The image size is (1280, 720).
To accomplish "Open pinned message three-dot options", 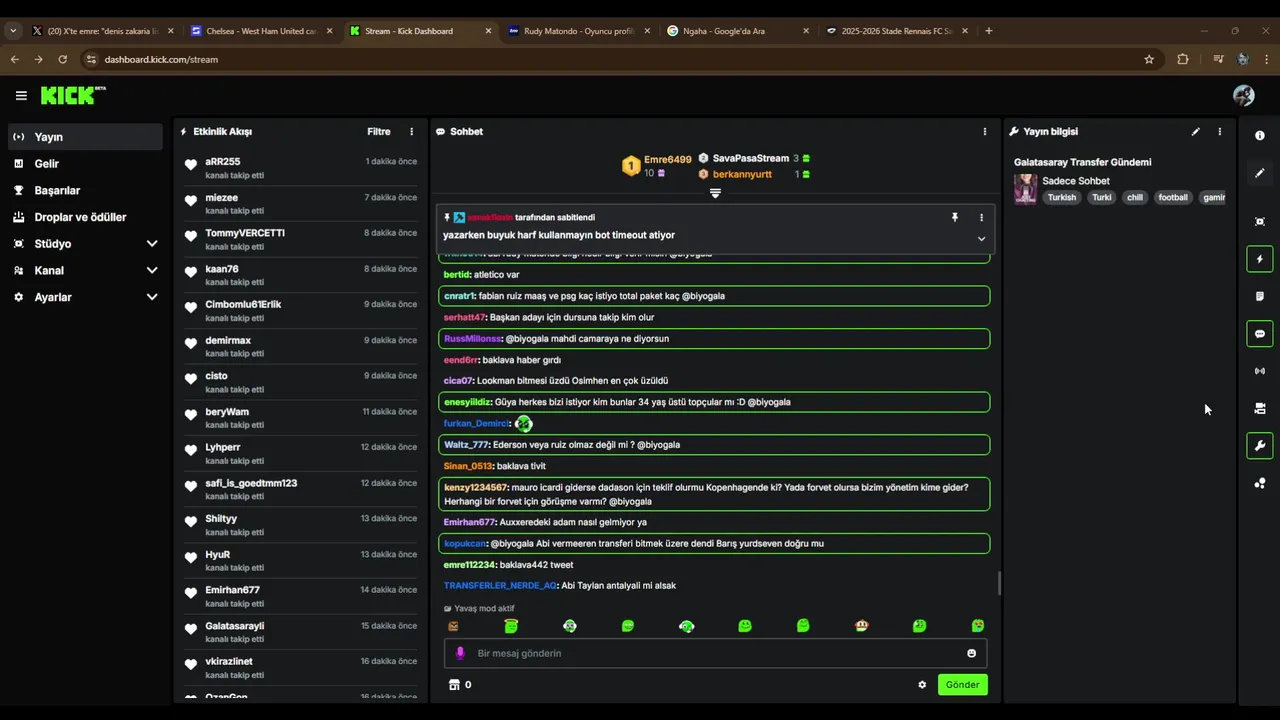I will coord(981,217).
